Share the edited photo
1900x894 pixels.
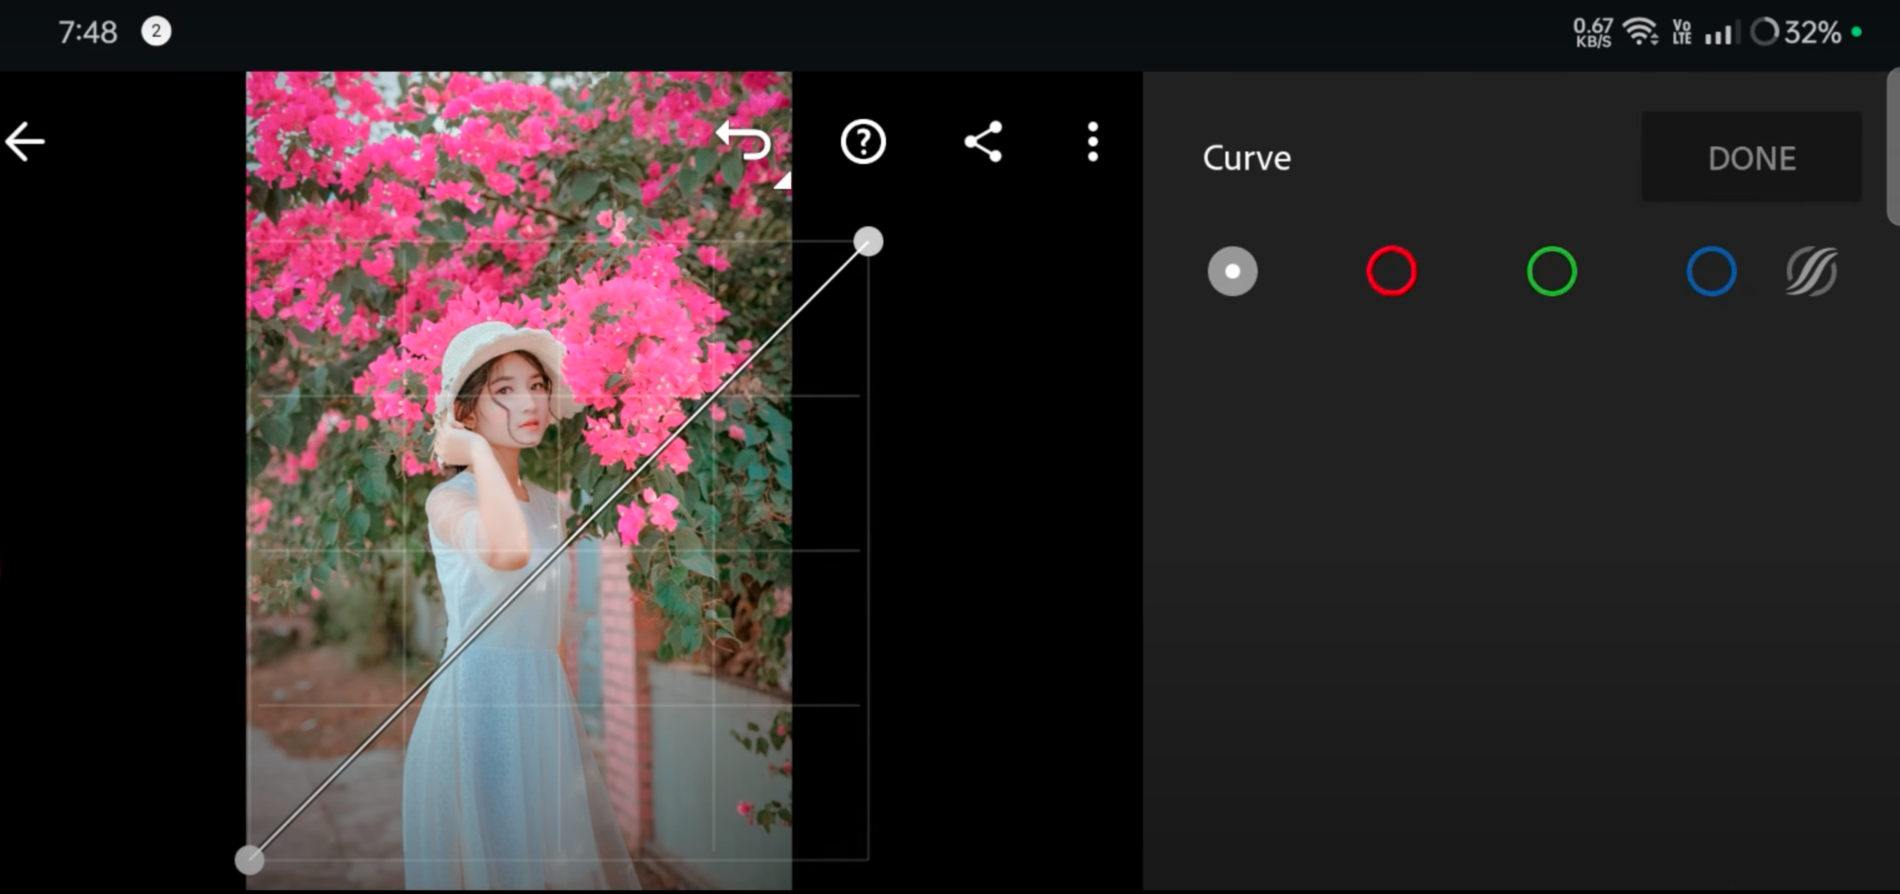983,142
